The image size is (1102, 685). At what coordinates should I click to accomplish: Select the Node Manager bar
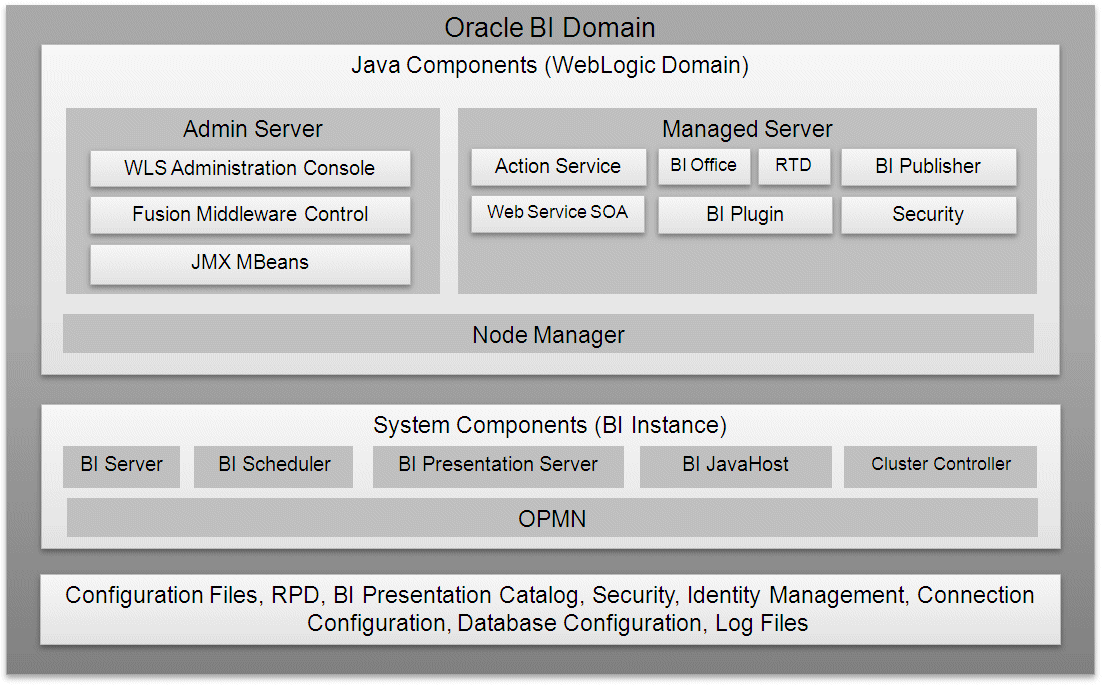[548, 334]
